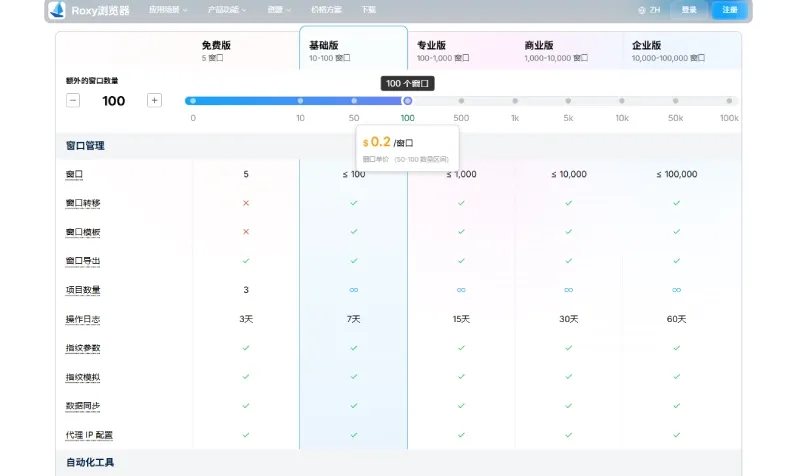
Task: Click the blue 注册 button
Action: (730, 10)
